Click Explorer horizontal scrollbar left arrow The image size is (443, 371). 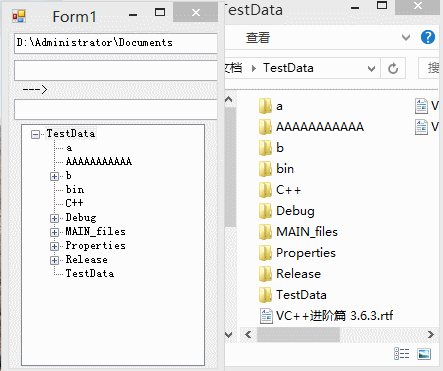[x=248, y=334]
